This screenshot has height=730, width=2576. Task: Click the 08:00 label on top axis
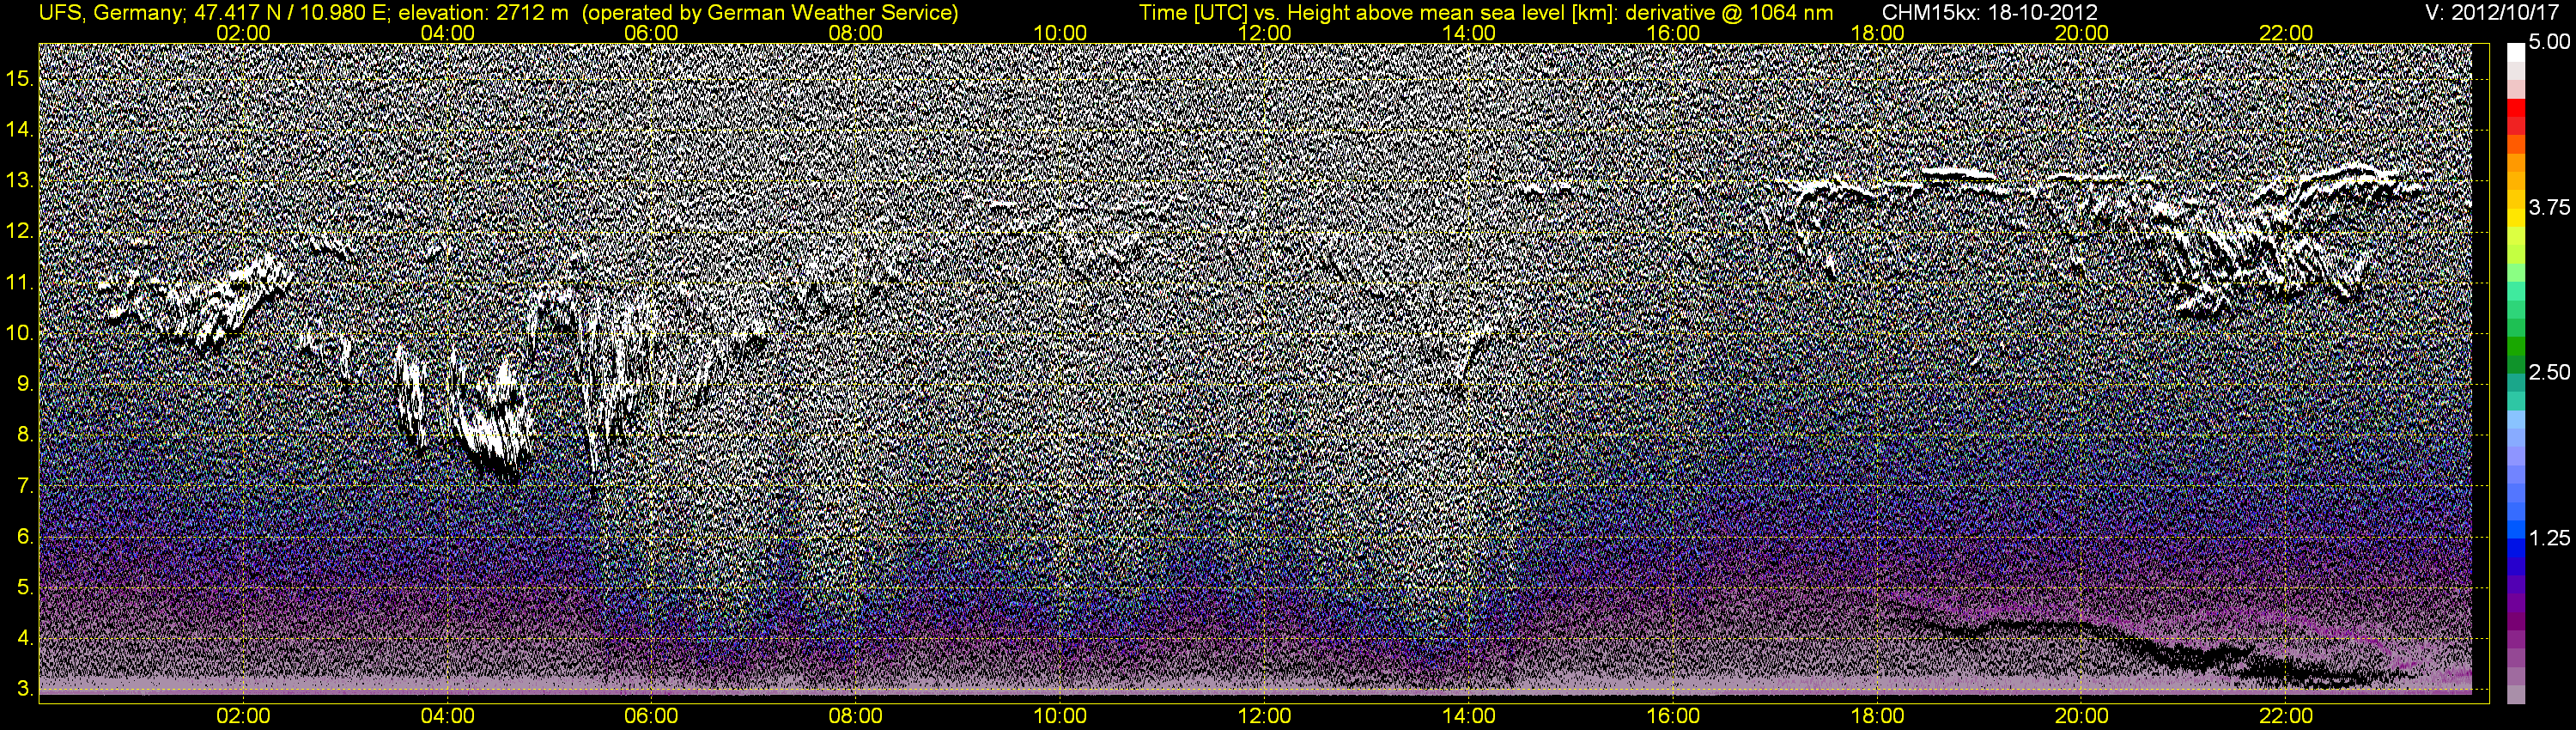tap(856, 32)
